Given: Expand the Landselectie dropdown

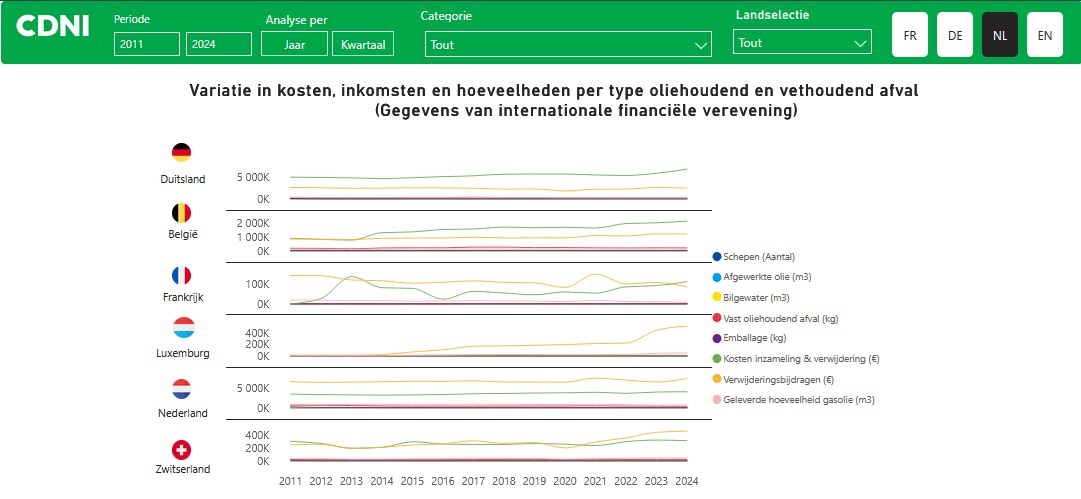Looking at the screenshot, I should (x=802, y=43).
